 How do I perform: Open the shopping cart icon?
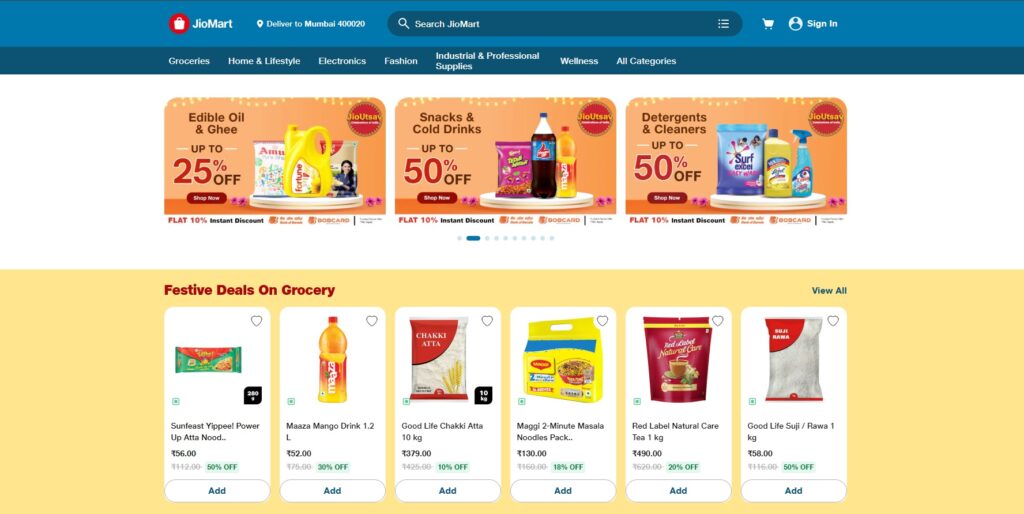768,24
